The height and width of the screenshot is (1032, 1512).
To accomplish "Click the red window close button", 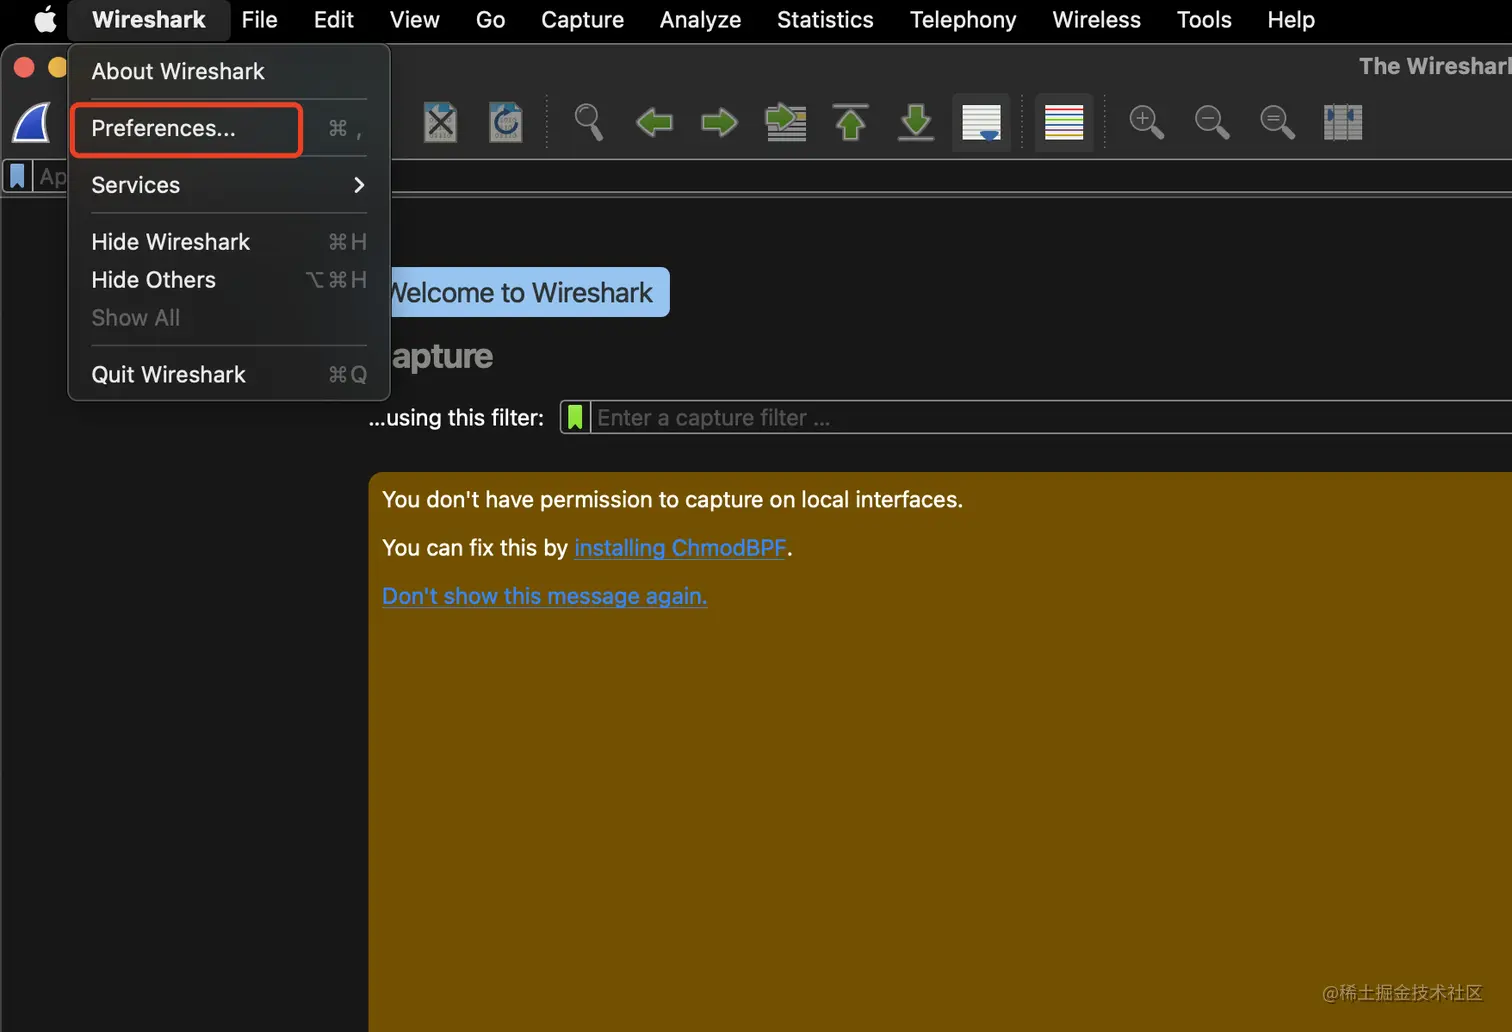I will click(24, 67).
